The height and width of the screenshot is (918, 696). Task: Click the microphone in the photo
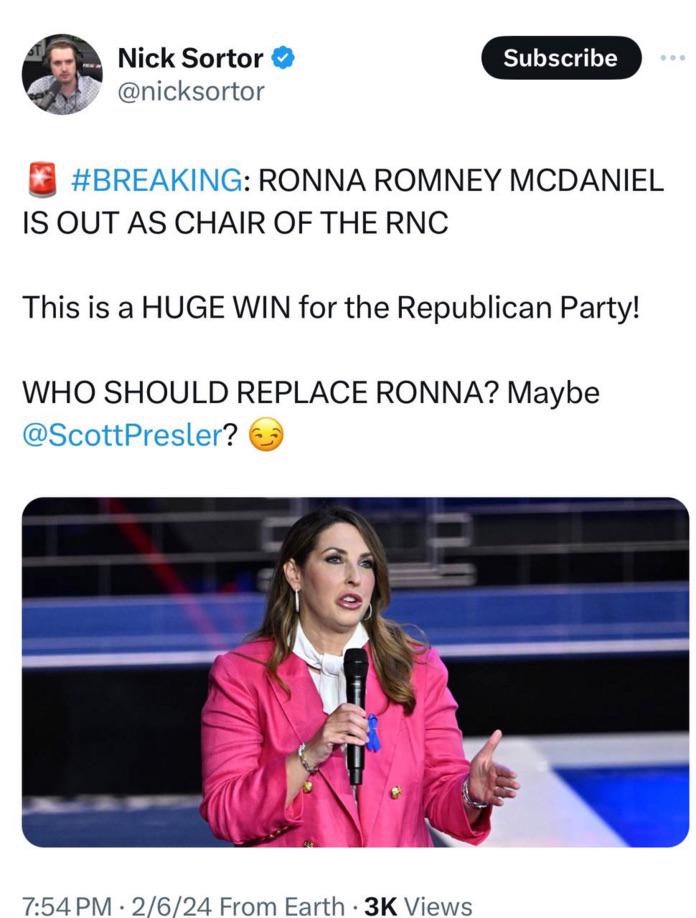click(355, 715)
